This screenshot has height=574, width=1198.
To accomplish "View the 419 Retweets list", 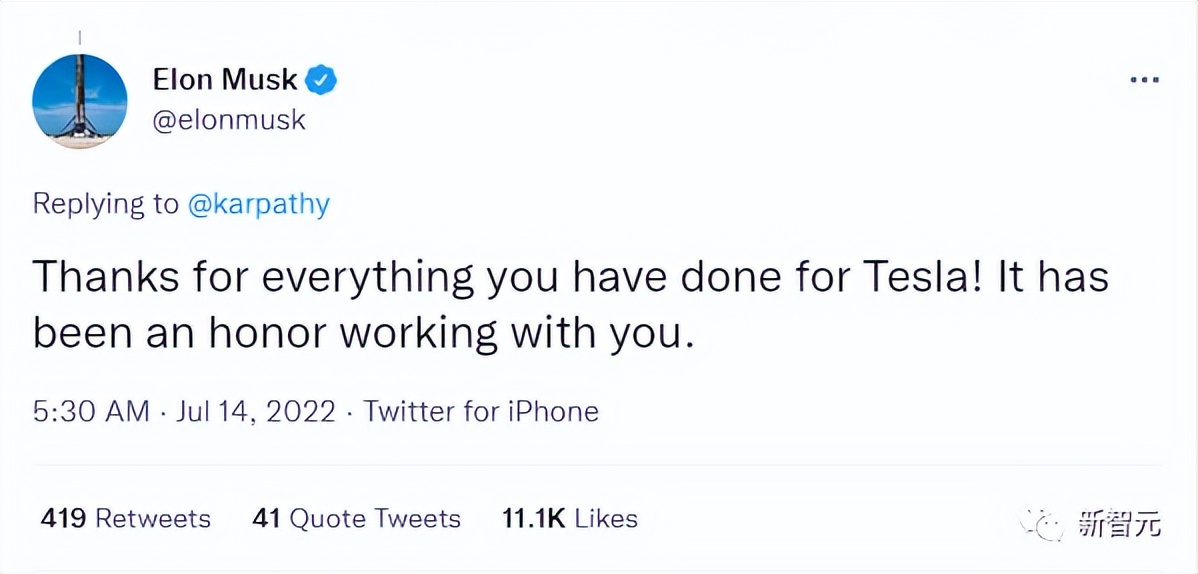I will 126,518.
